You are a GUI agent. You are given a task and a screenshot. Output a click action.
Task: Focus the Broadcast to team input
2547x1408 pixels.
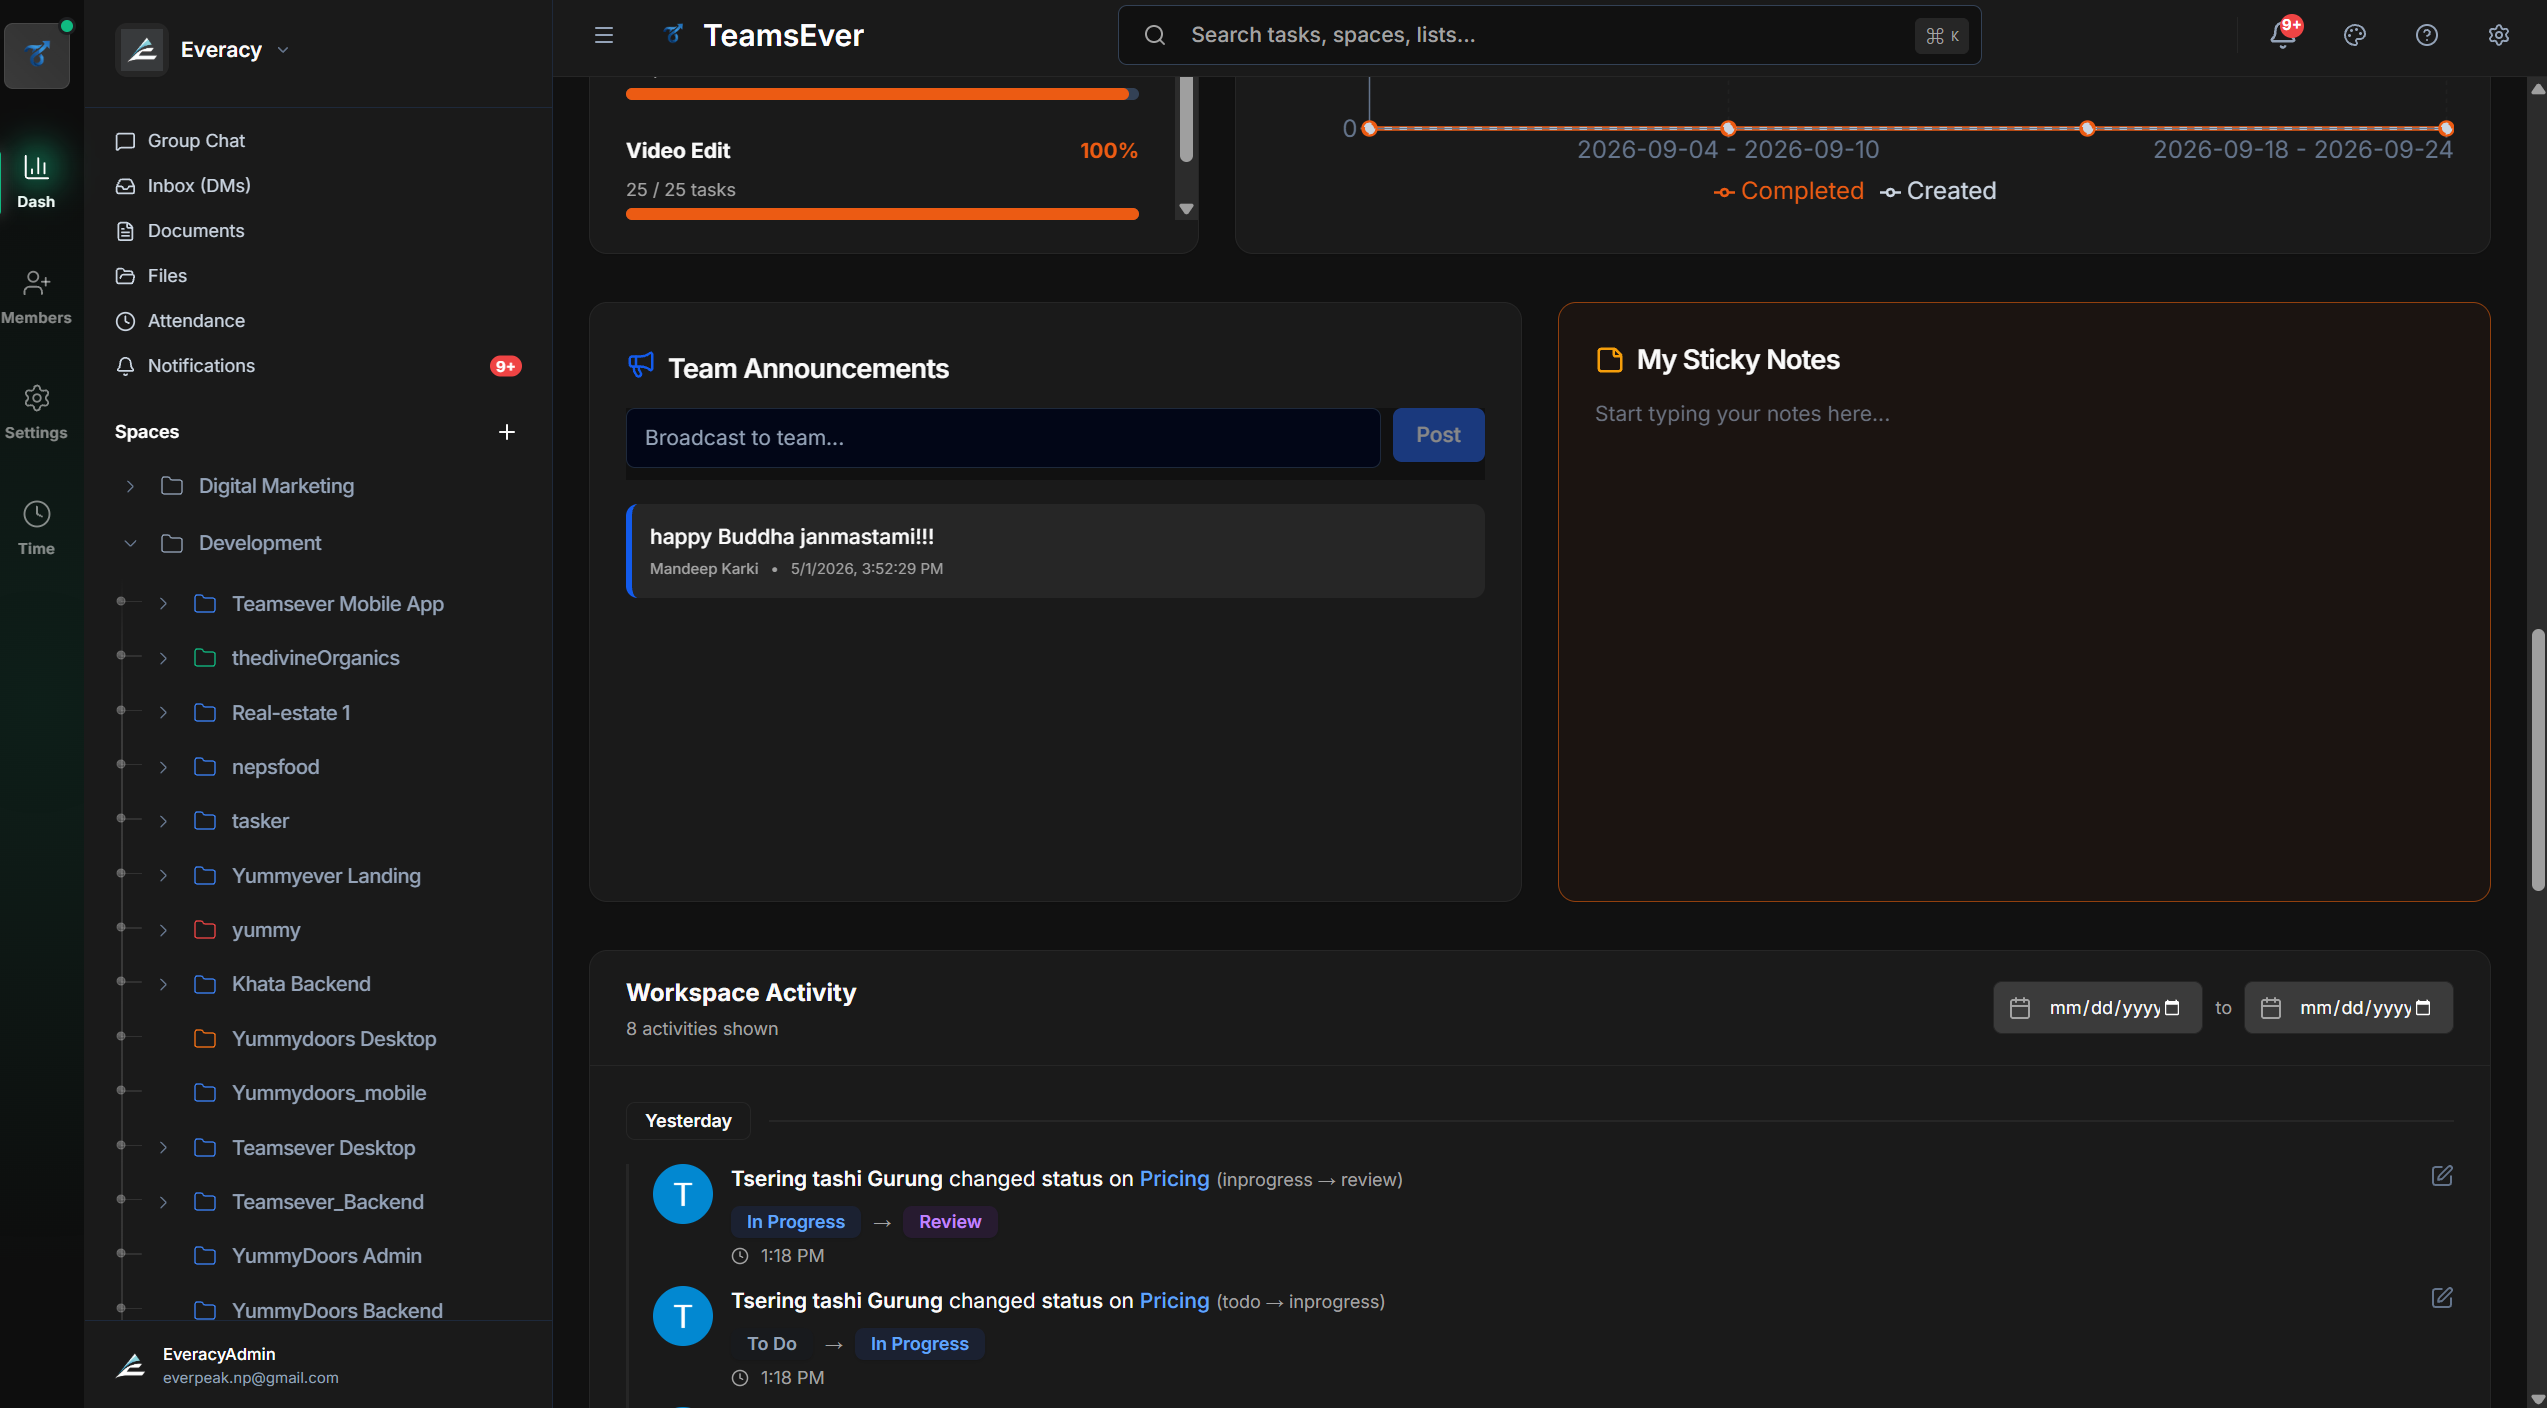pos(1003,438)
